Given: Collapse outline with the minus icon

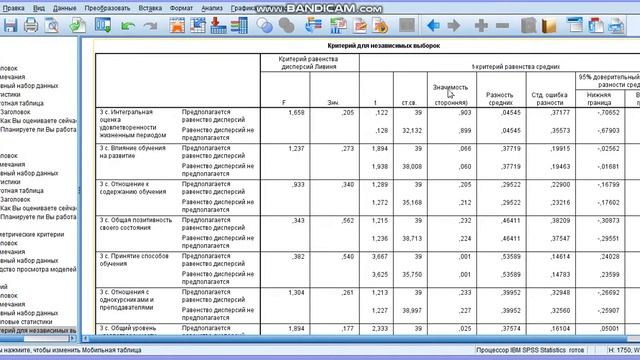Looking at the screenshot, I should point(502,26).
